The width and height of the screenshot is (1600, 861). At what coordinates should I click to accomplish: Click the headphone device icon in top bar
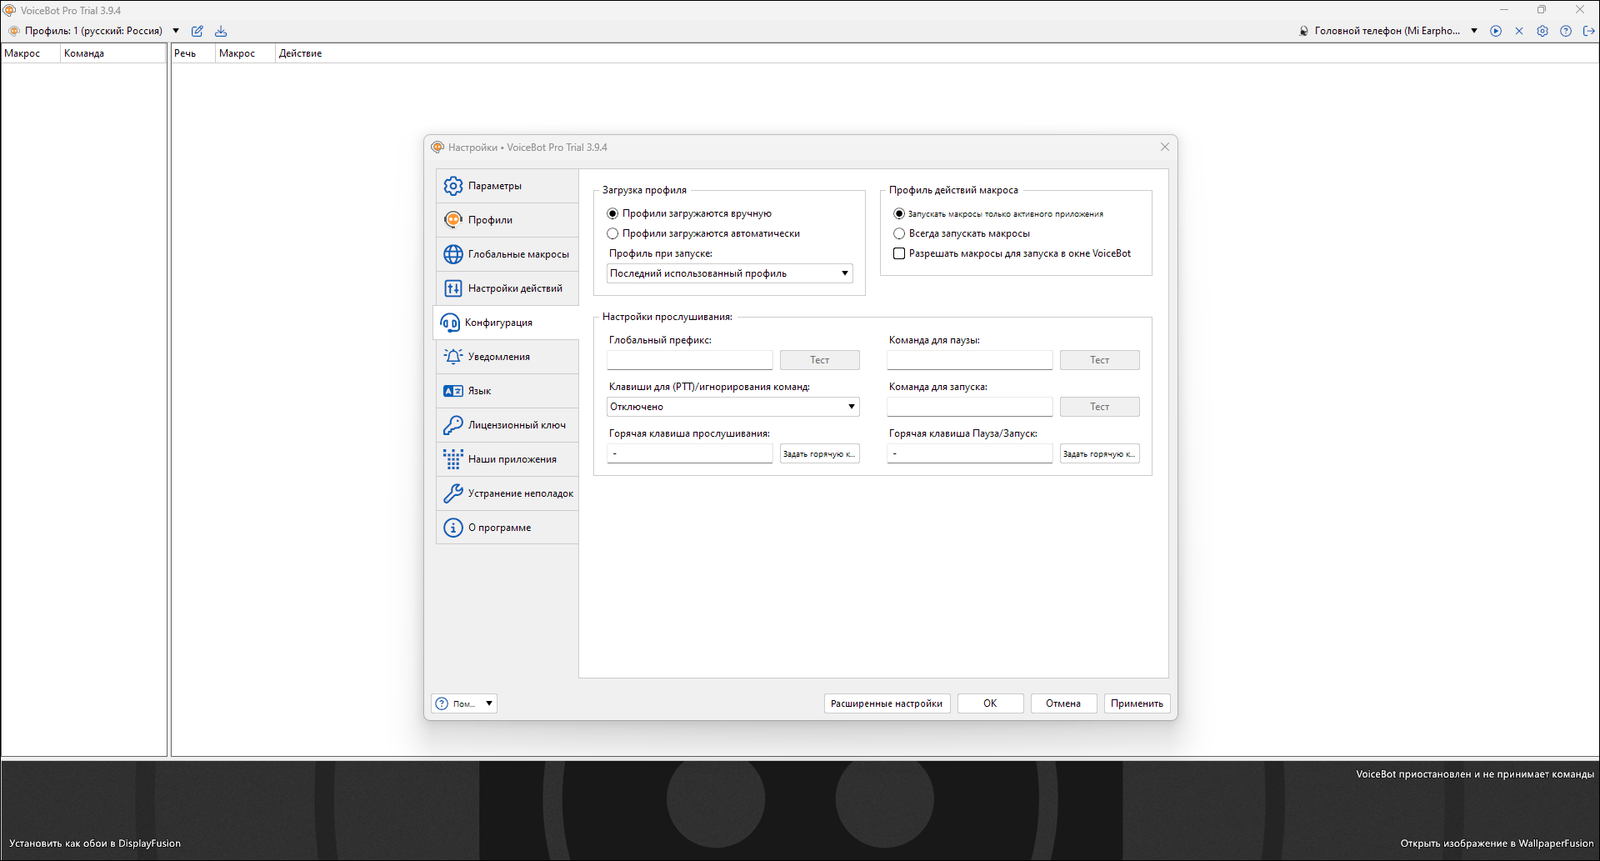[1304, 31]
